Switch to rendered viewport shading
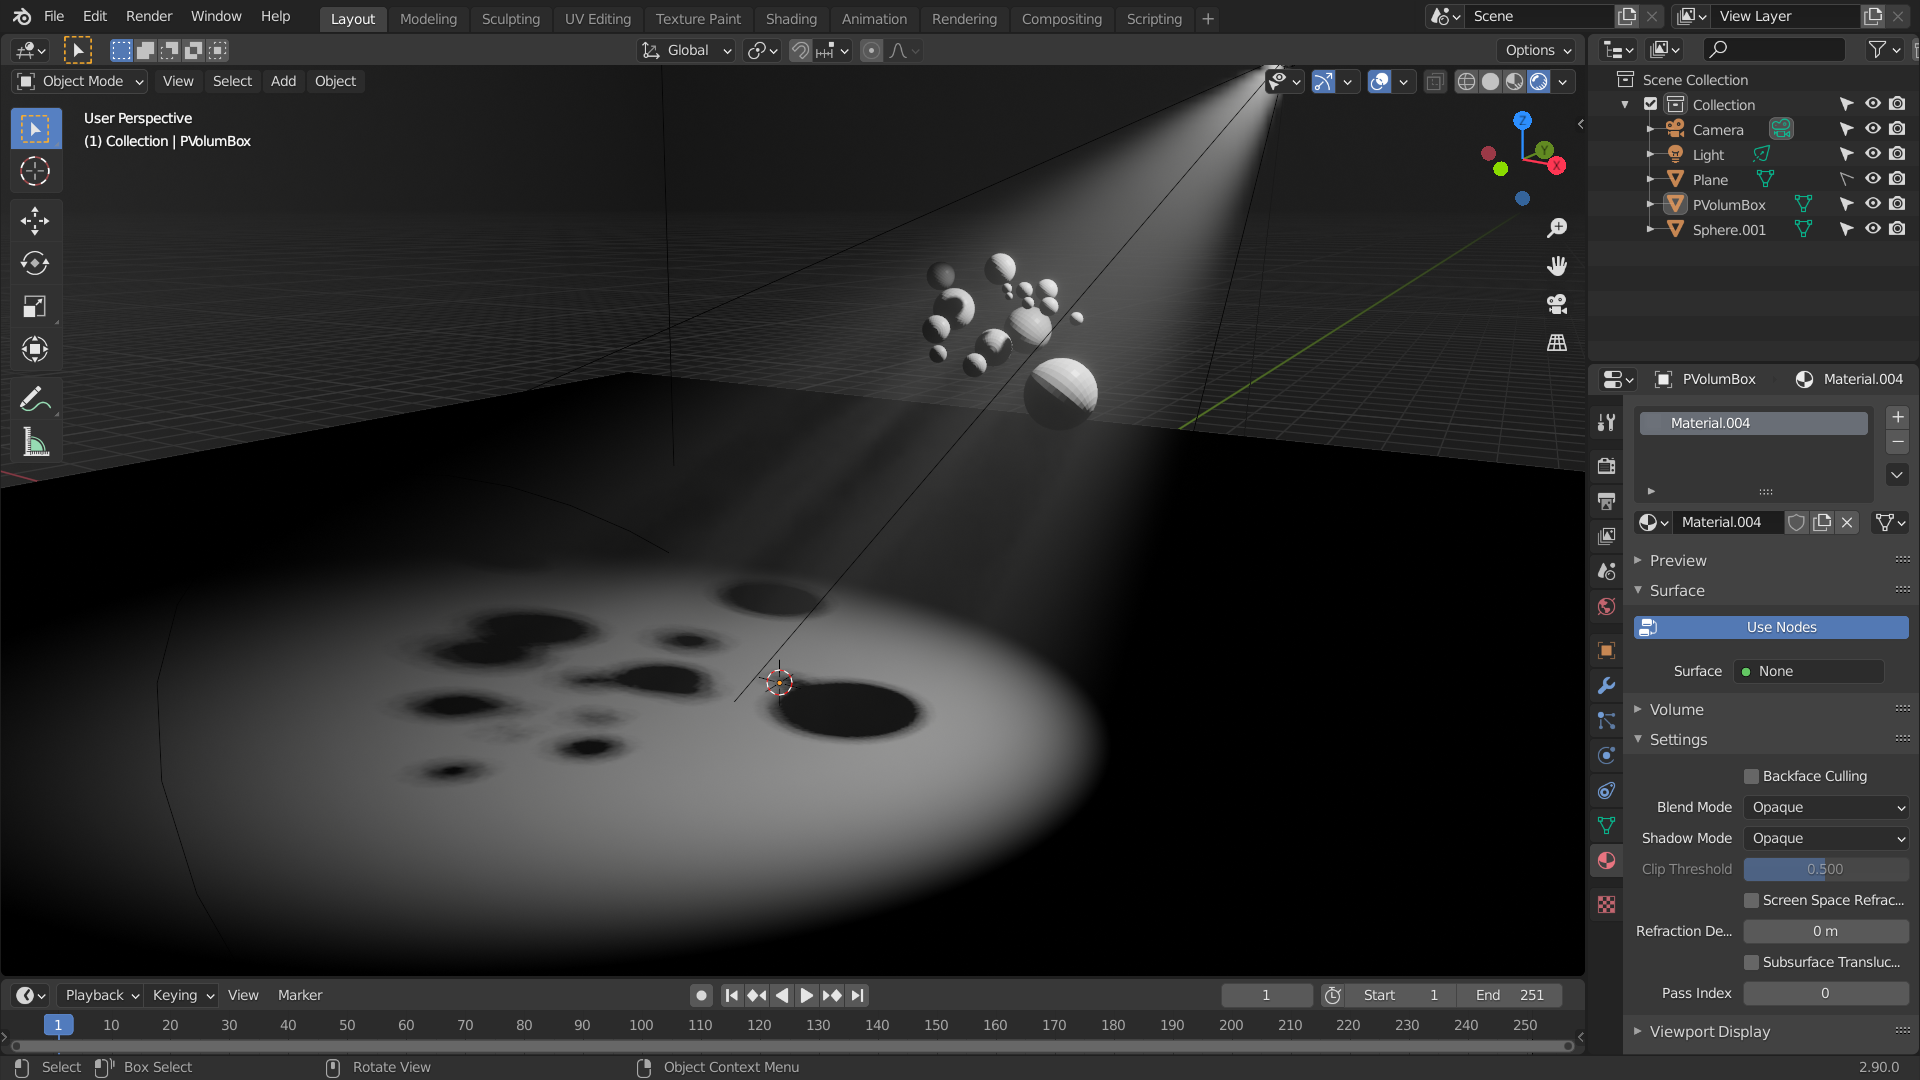Viewport: 1920px width, 1080px height. 1539,82
